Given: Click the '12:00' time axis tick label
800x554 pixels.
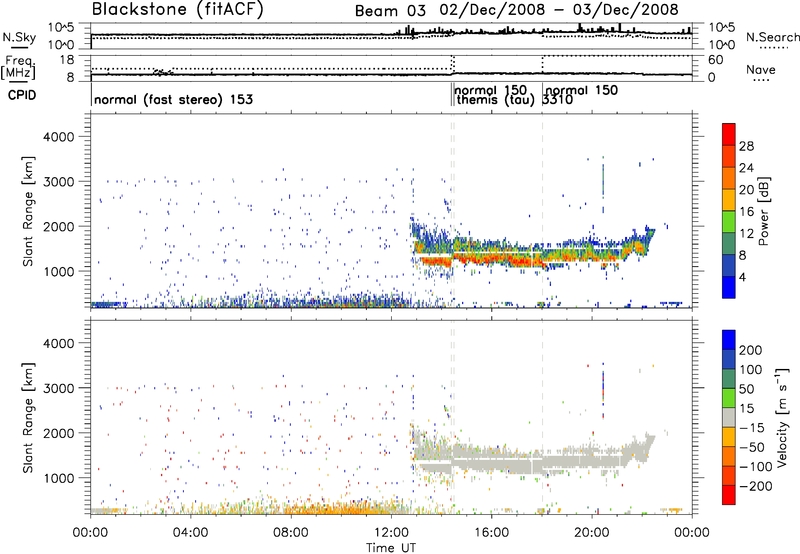Looking at the screenshot, I should (391, 533).
